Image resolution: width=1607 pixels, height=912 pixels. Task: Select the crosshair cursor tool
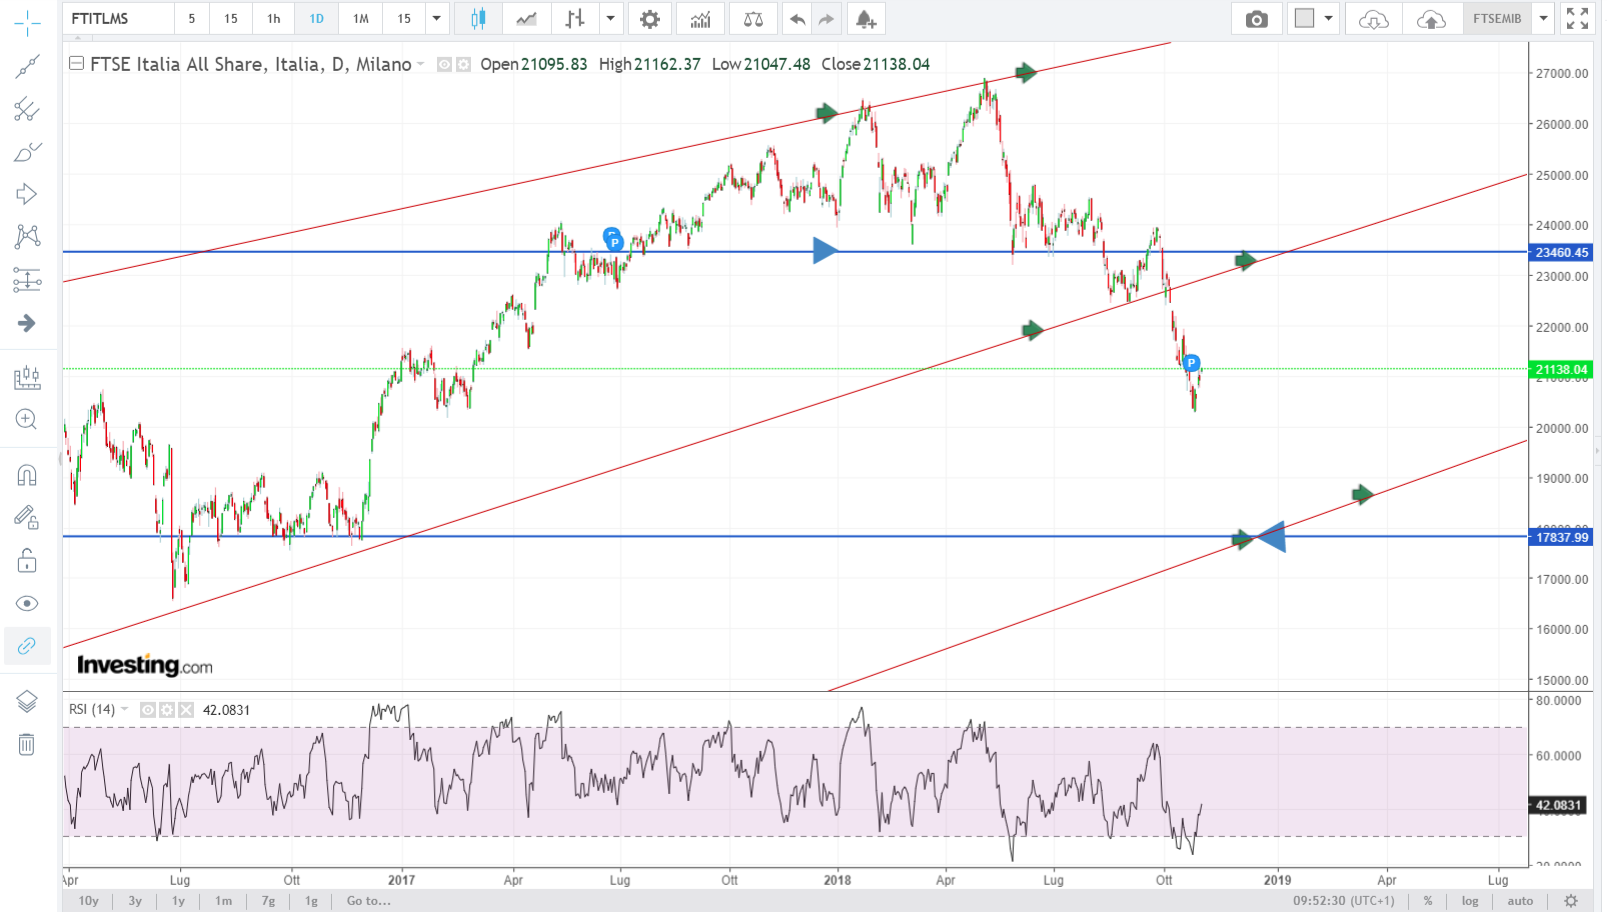tap(27, 22)
